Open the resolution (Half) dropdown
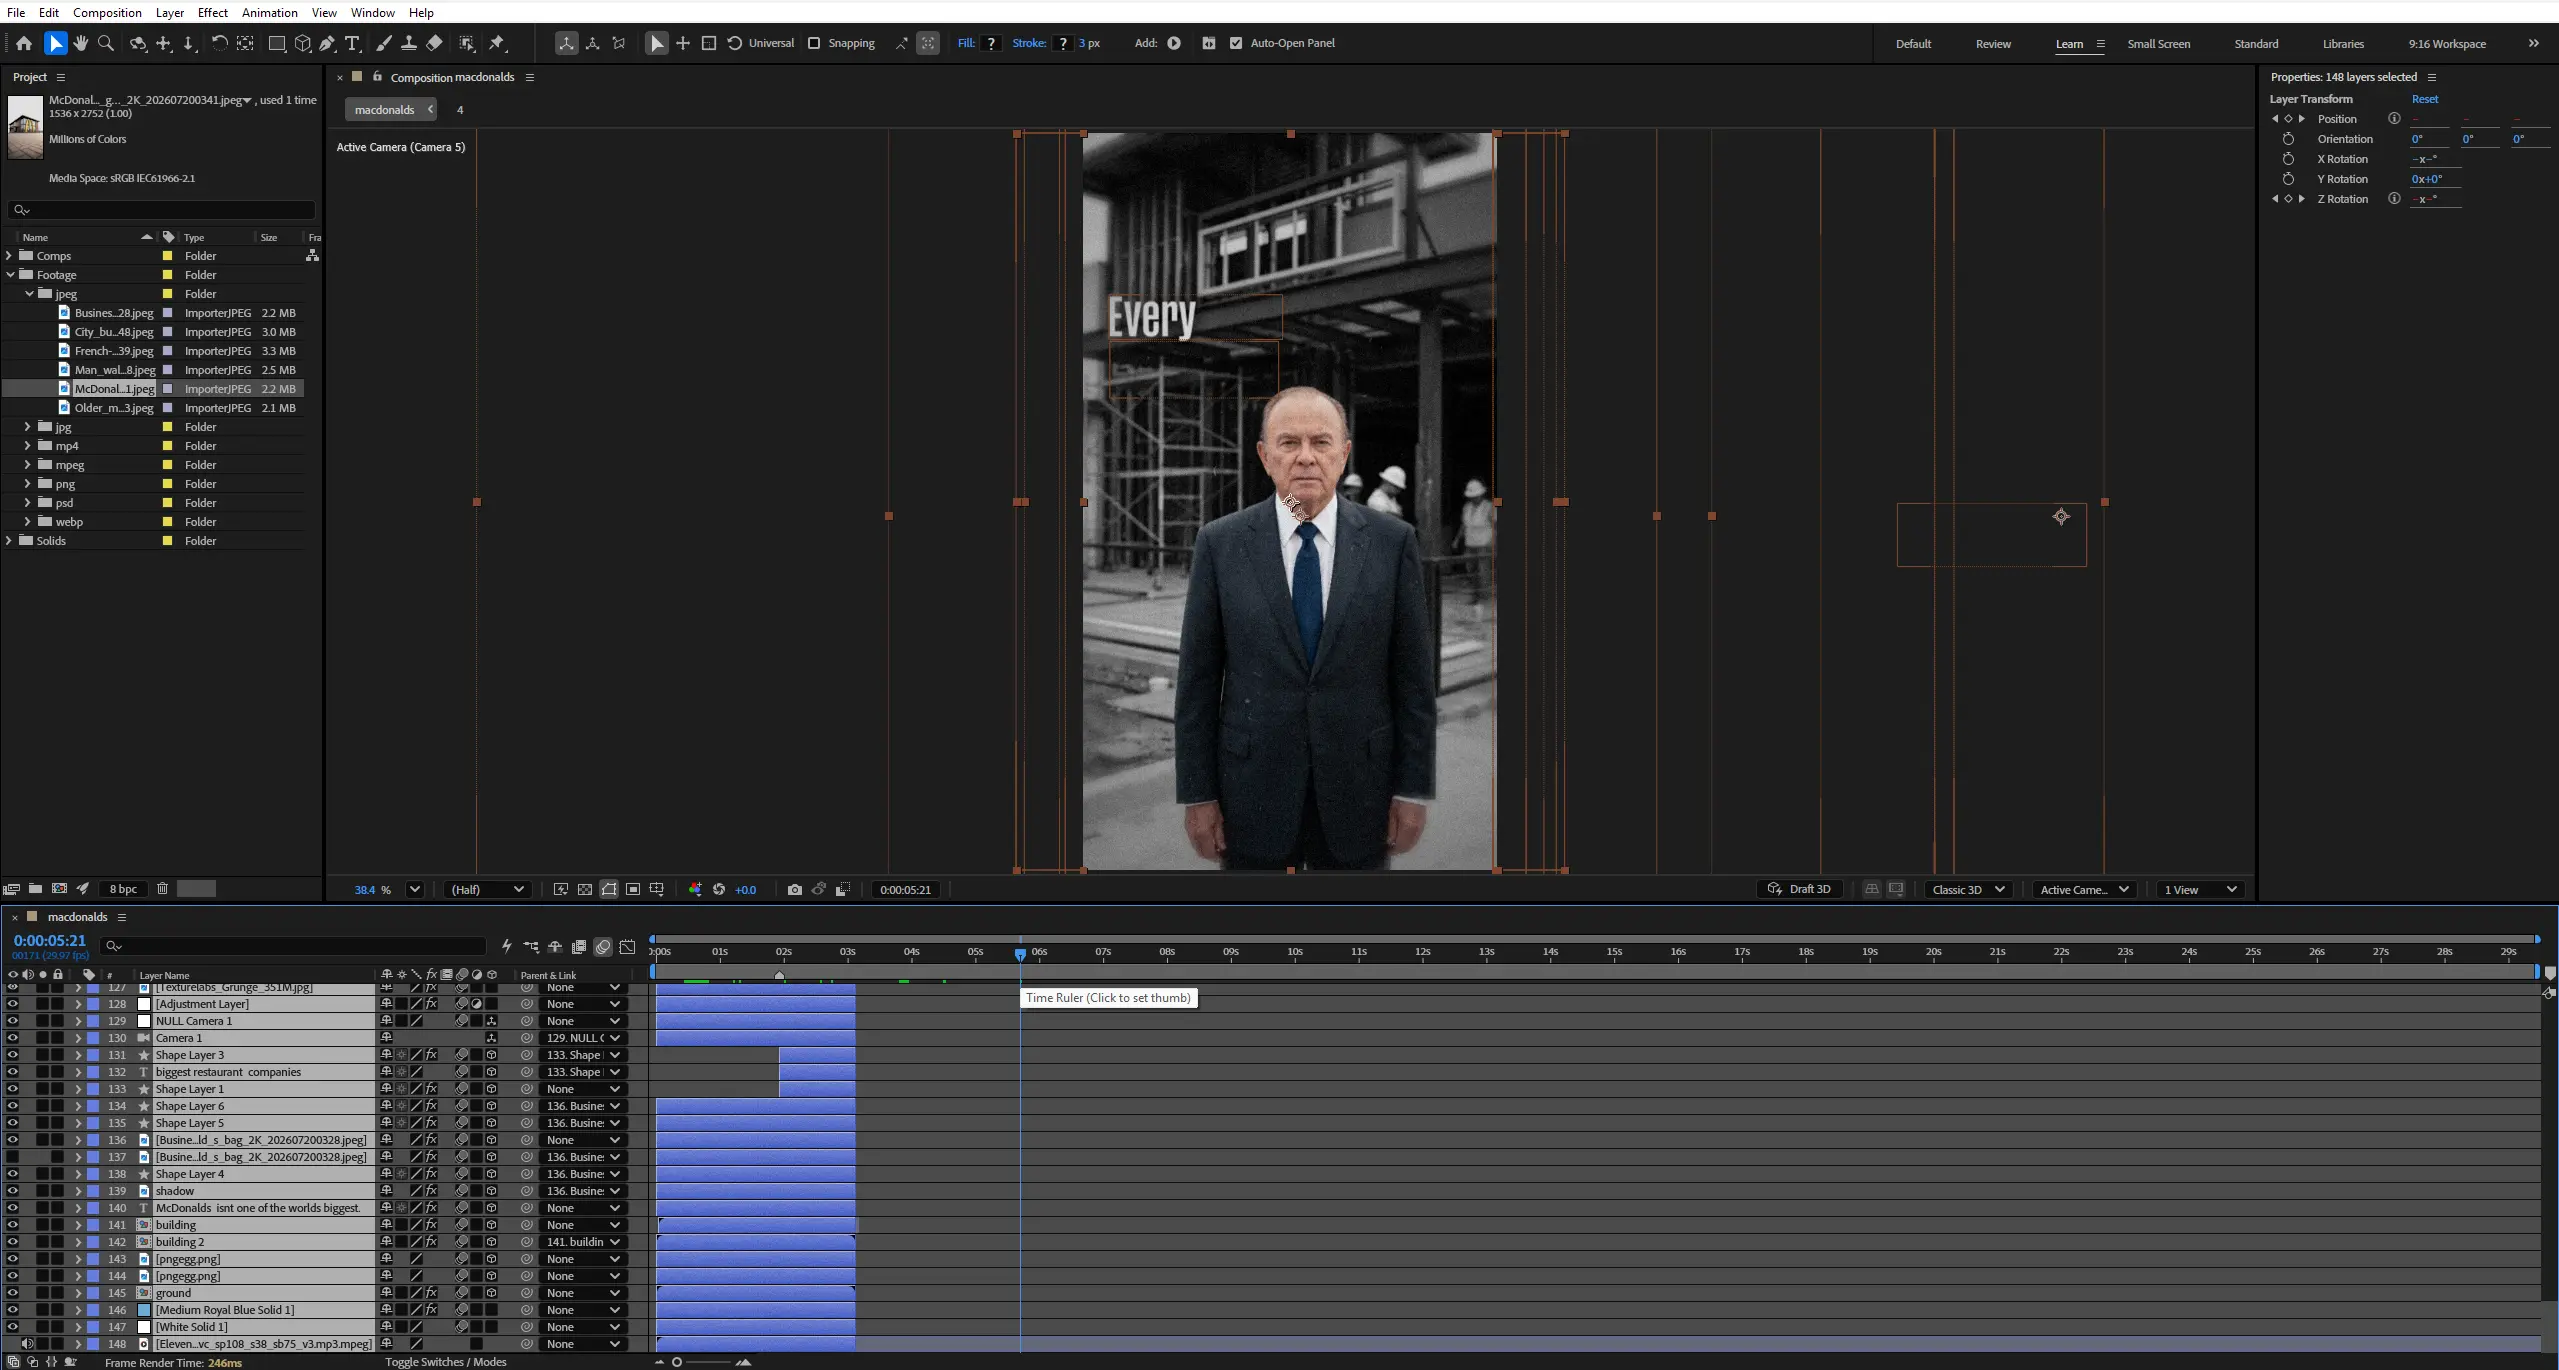This screenshot has width=2559, height=1370. (487, 889)
